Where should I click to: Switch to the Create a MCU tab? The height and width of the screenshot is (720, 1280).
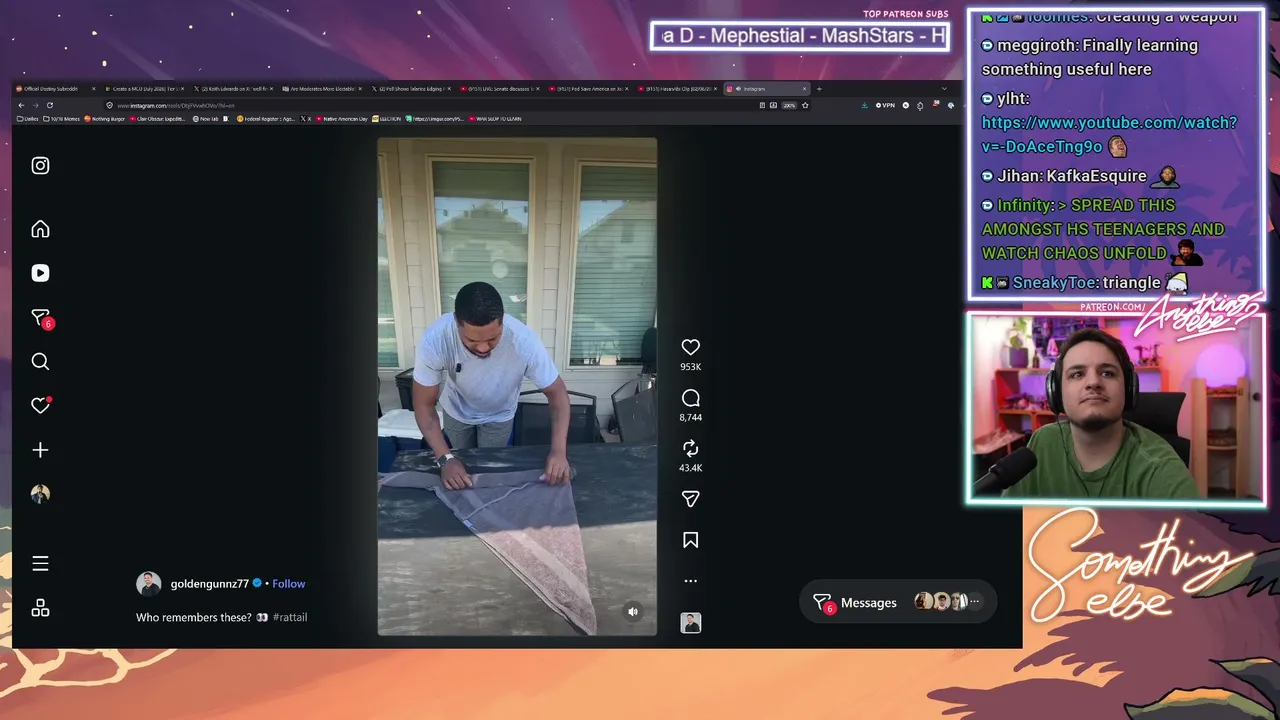[x=143, y=89]
